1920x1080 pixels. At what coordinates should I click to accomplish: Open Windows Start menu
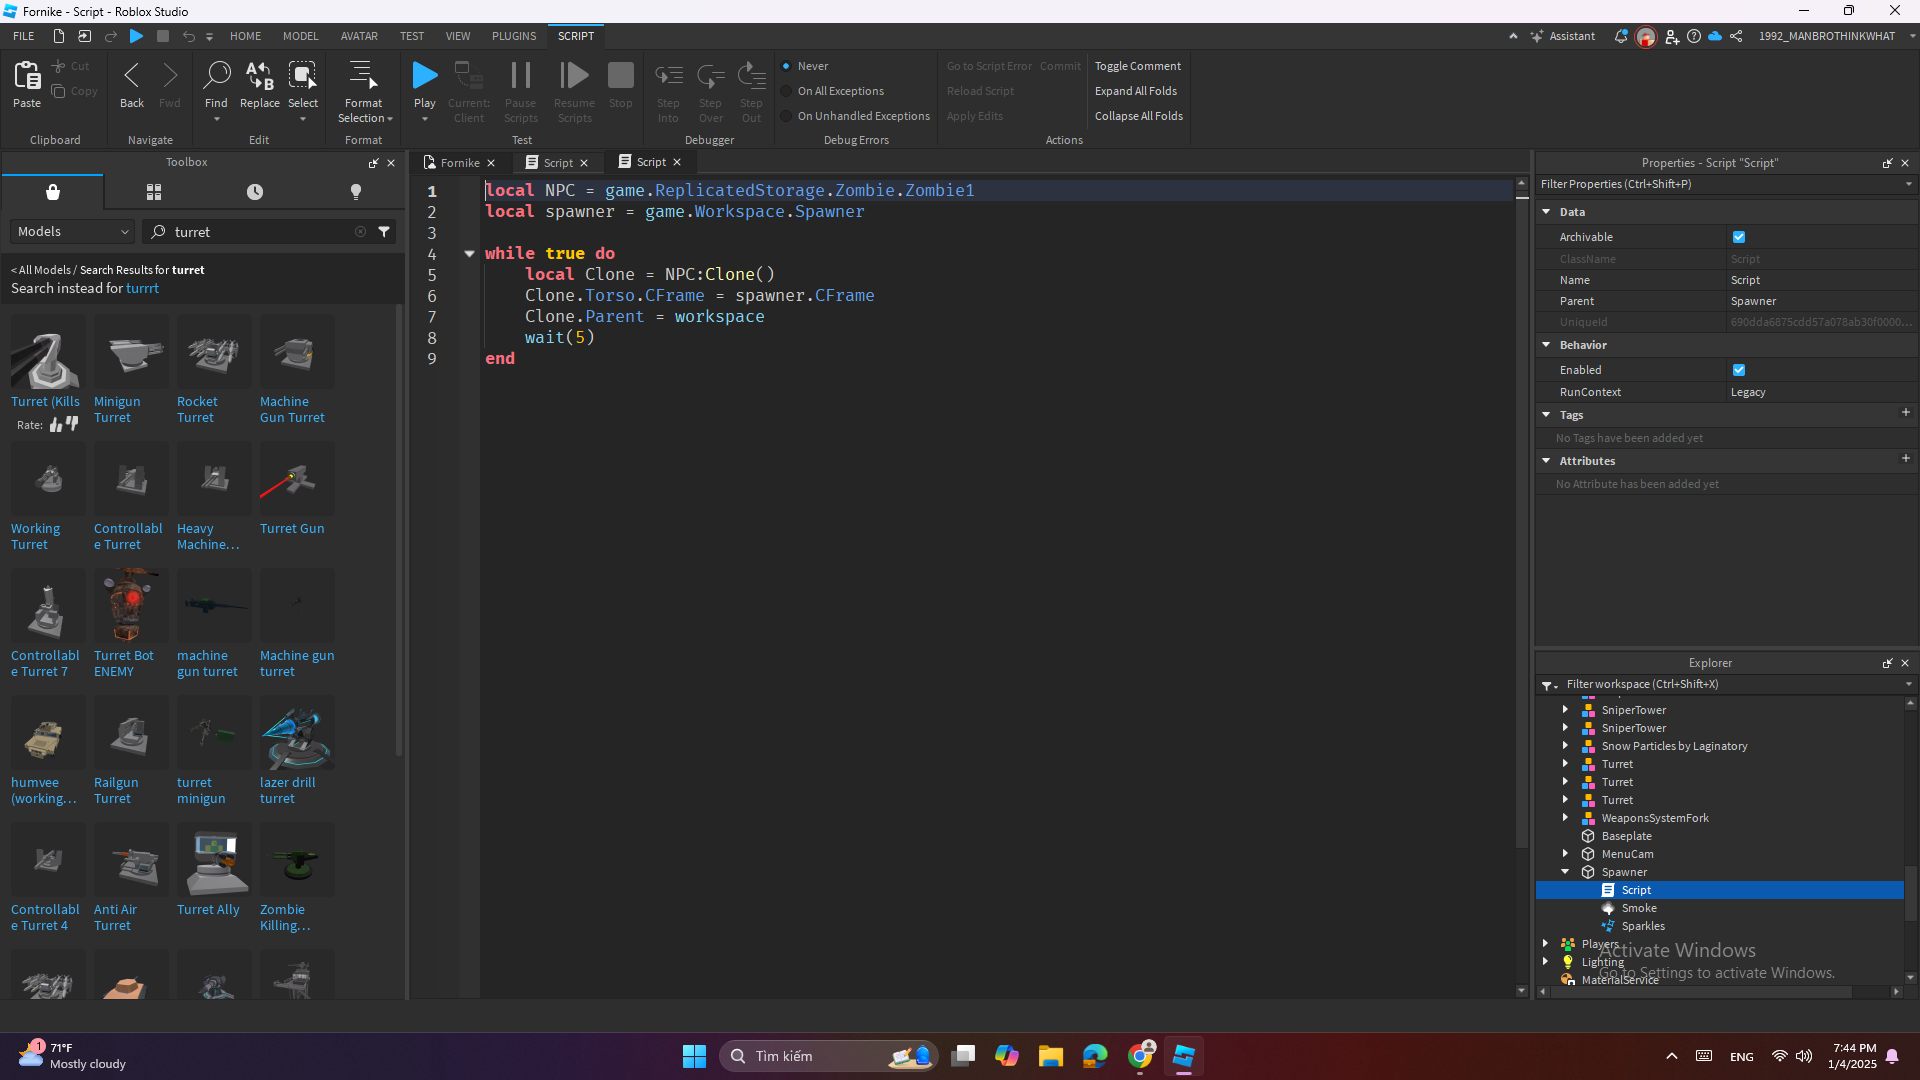coord(694,1056)
